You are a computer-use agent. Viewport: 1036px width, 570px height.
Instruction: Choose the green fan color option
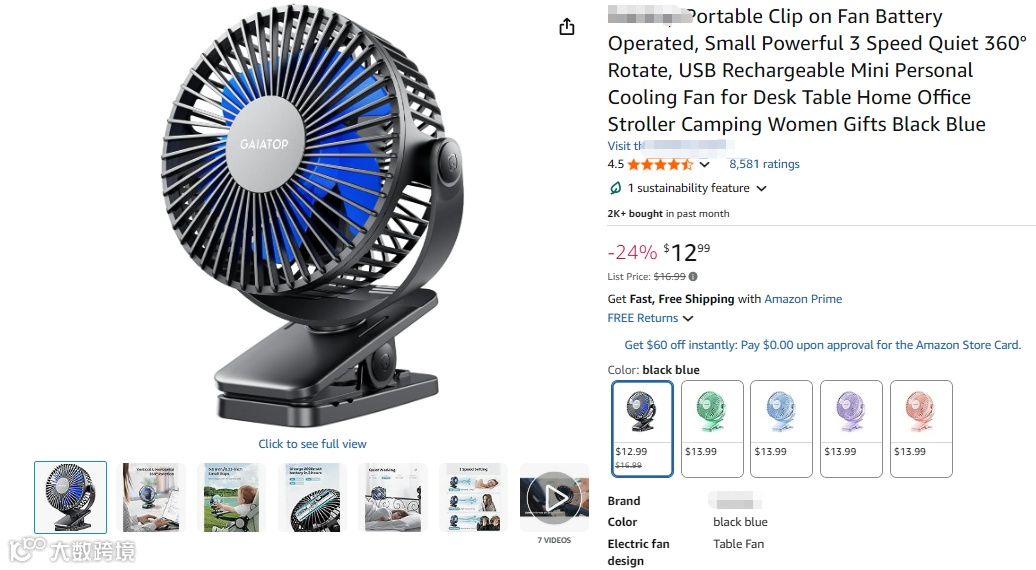coord(712,429)
